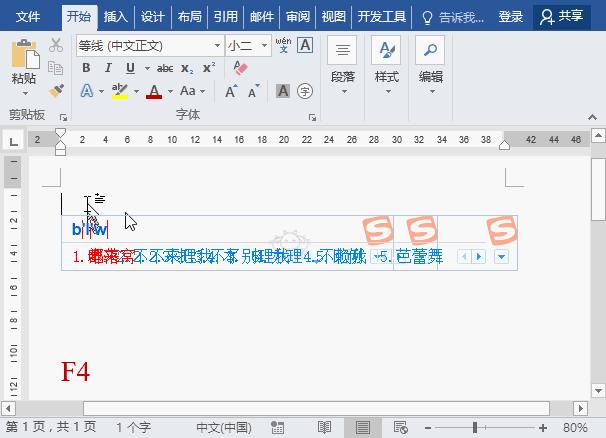Click zoom out minus button
The image size is (606, 438).
(x=428, y=428)
